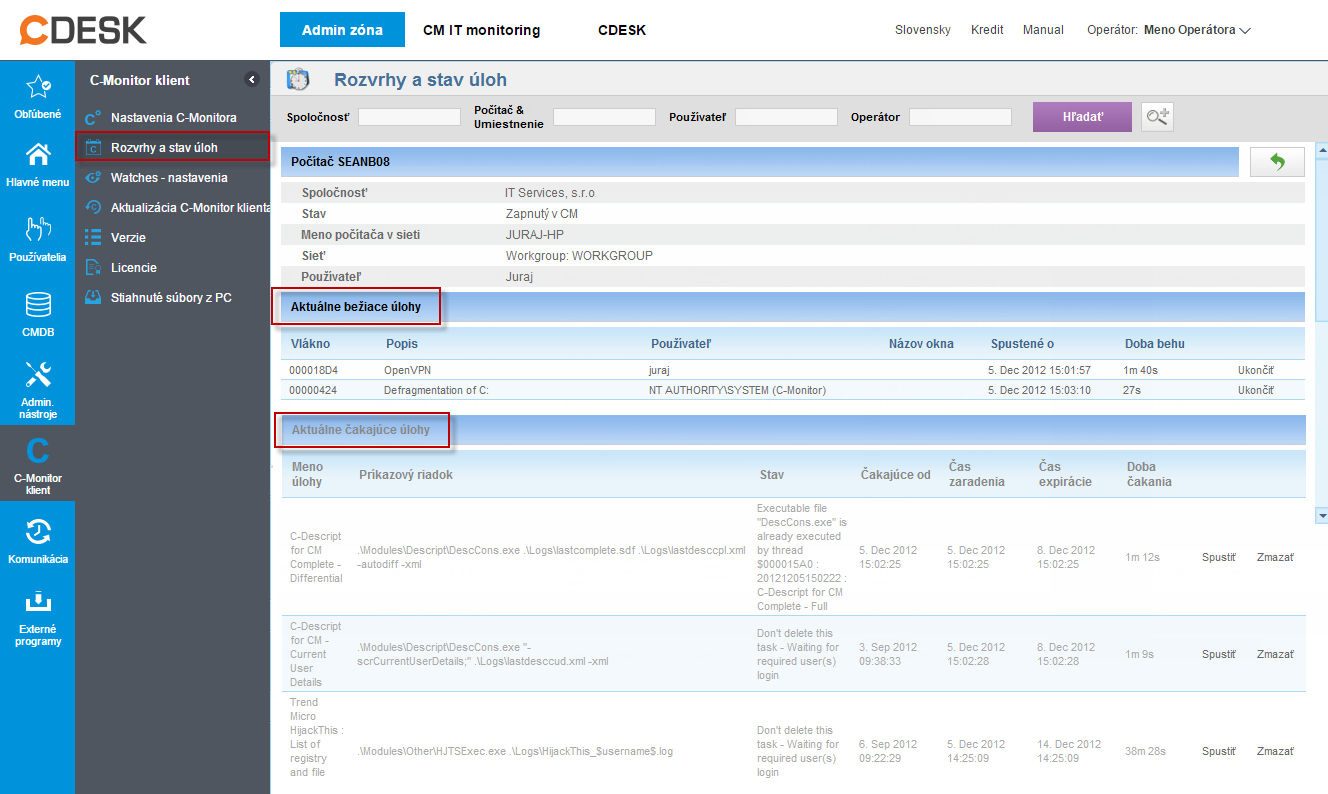
Task: Click JURAJ-HP computer name value
Action: point(535,235)
